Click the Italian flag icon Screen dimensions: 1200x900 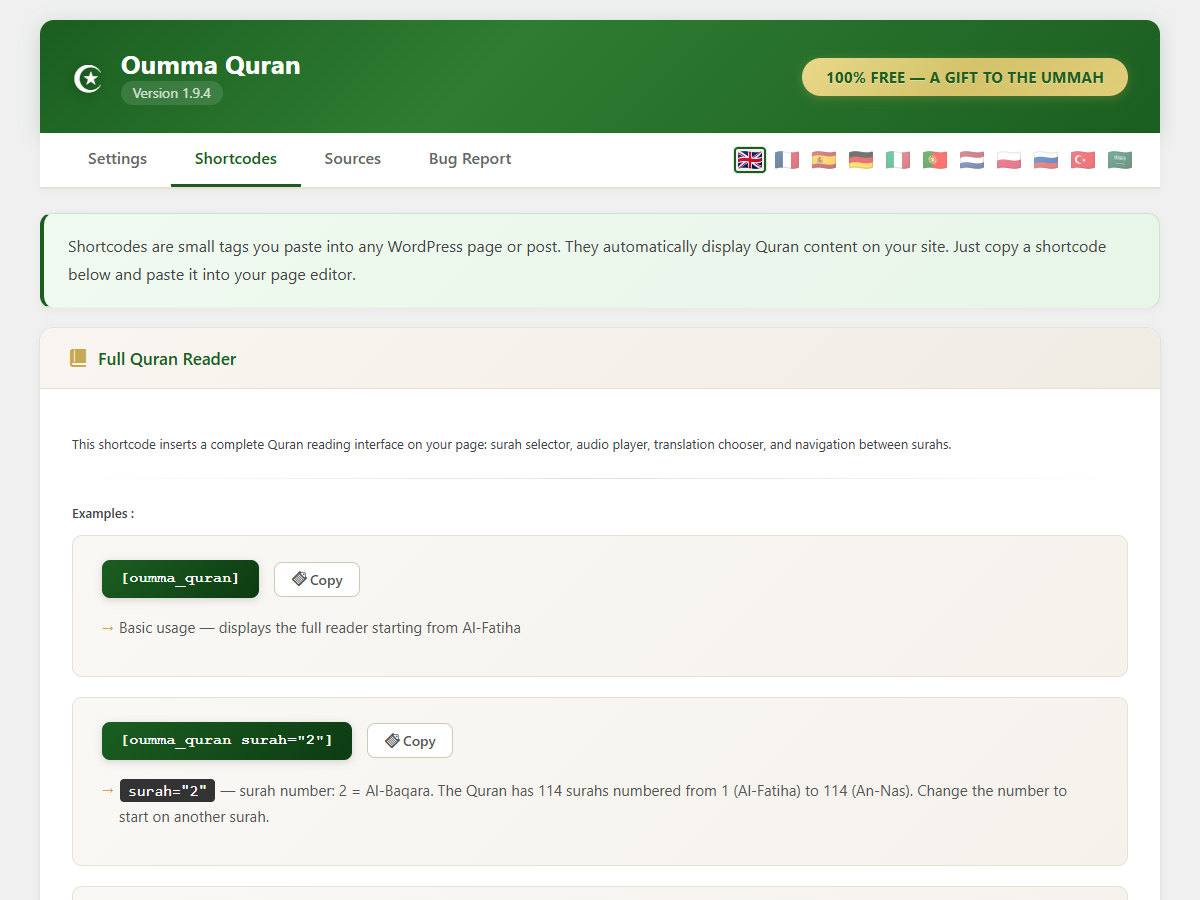point(898,160)
